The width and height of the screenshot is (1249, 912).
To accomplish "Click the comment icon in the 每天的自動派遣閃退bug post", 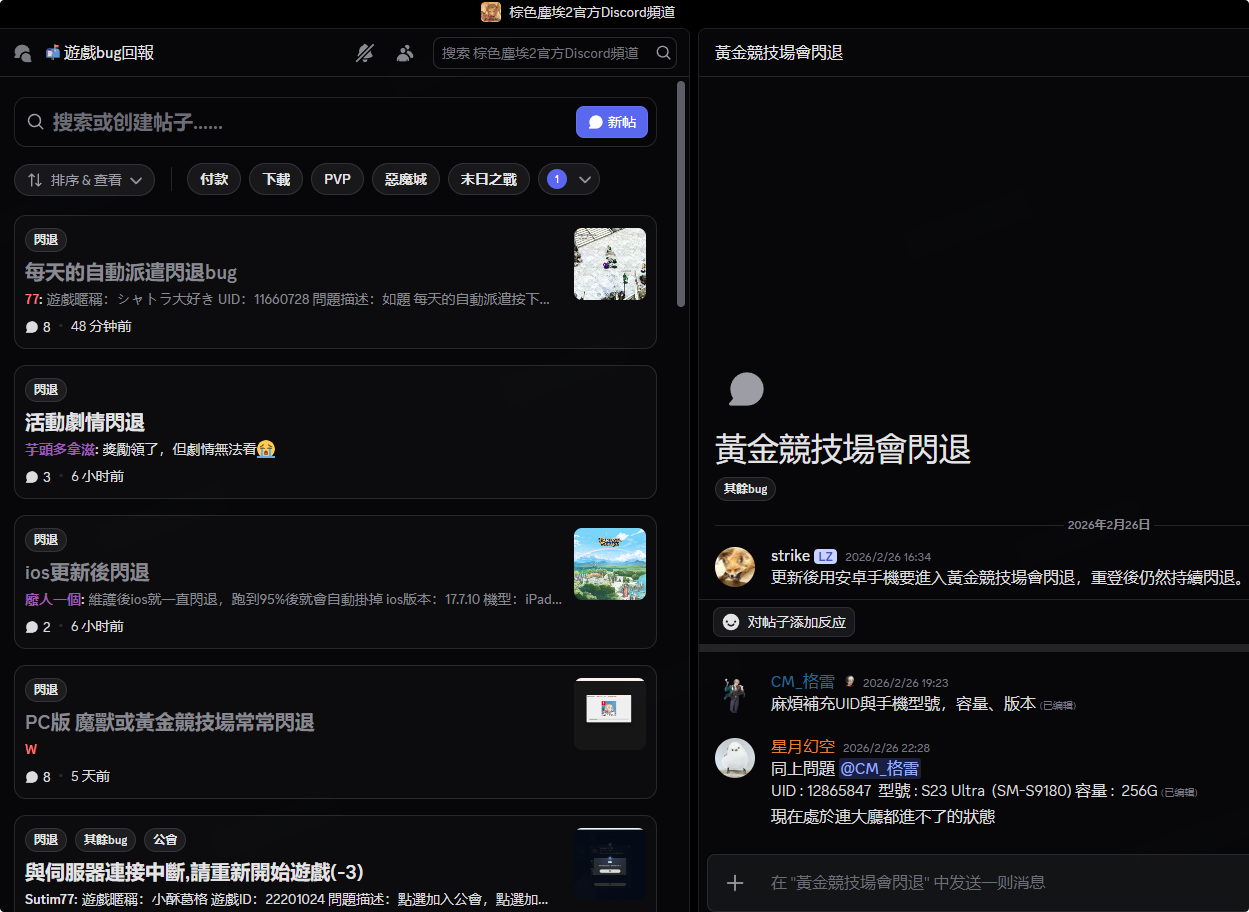I will (32, 327).
